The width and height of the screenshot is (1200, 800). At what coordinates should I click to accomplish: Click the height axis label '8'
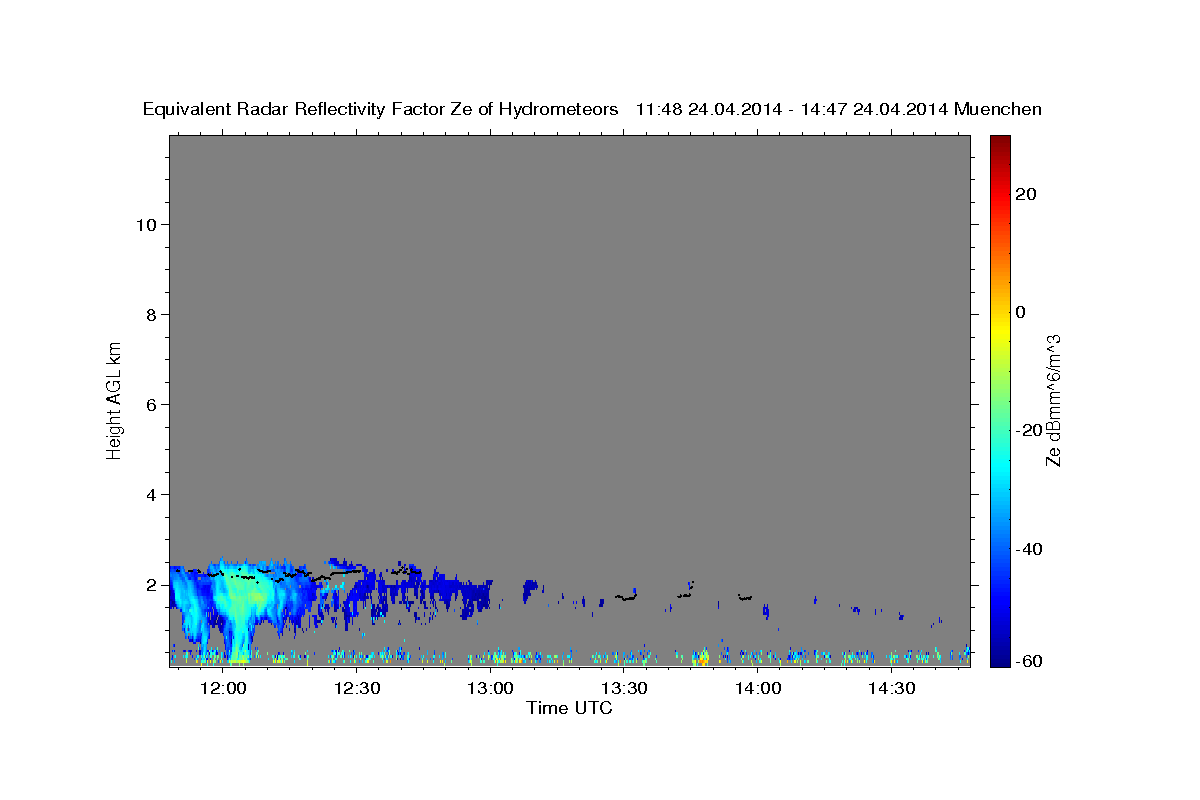pos(152,314)
